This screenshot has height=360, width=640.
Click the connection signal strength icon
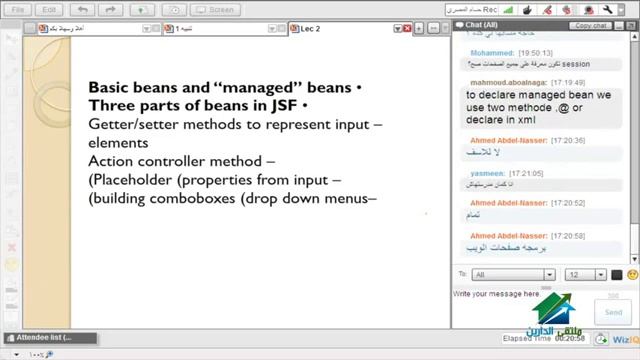click(x=508, y=10)
